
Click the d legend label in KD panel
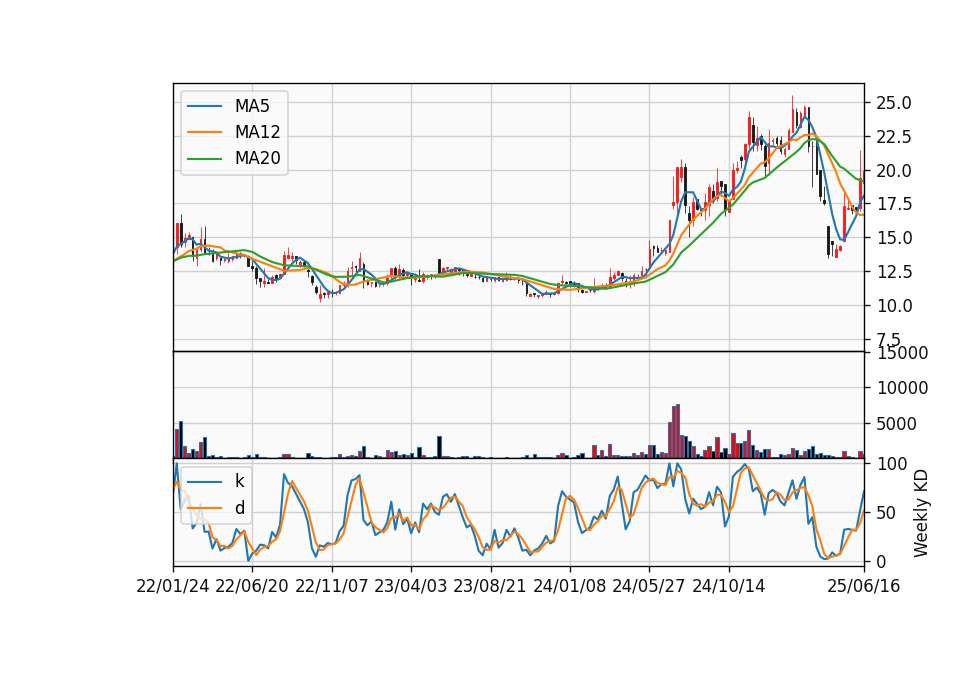pos(240,508)
